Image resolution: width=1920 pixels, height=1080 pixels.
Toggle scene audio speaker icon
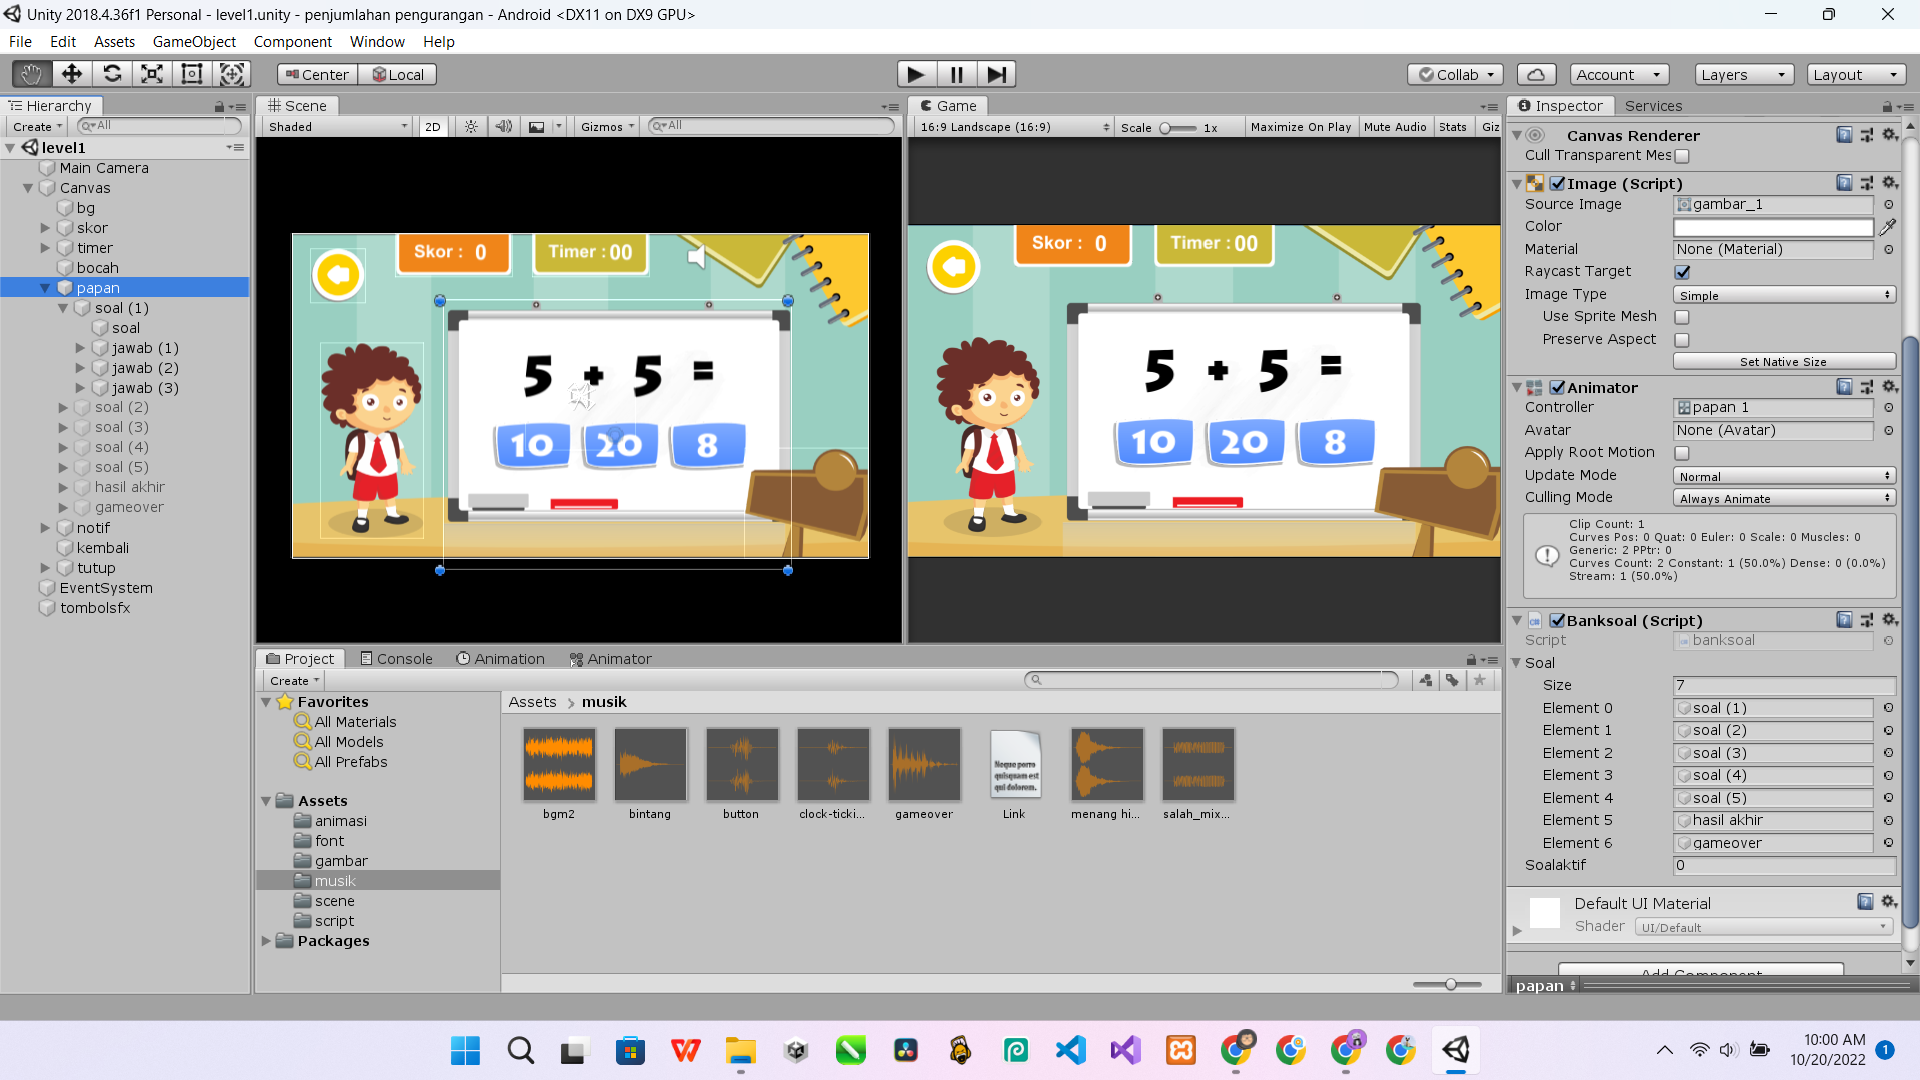point(503,127)
